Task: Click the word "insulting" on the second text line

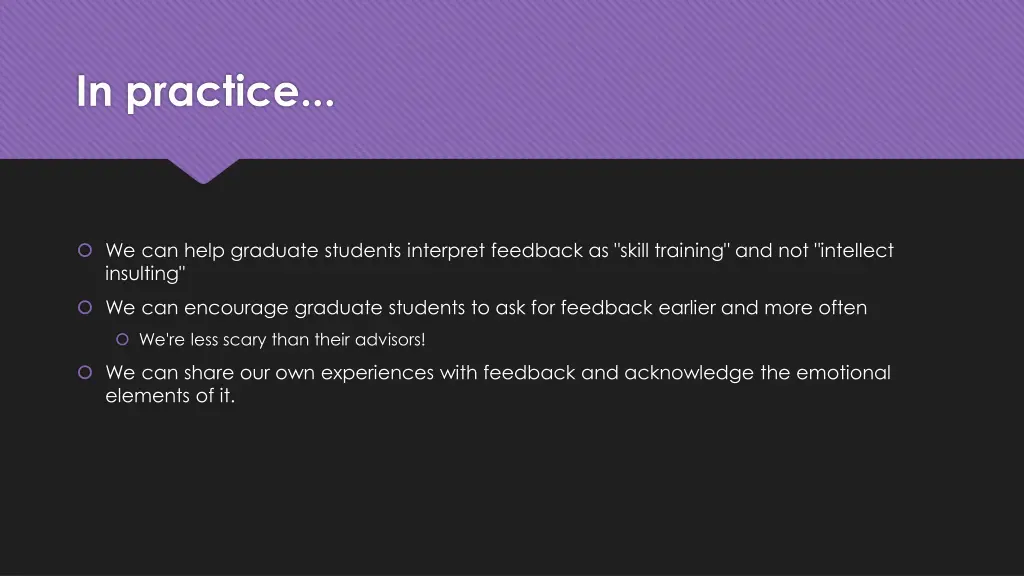Action: coord(142,274)
